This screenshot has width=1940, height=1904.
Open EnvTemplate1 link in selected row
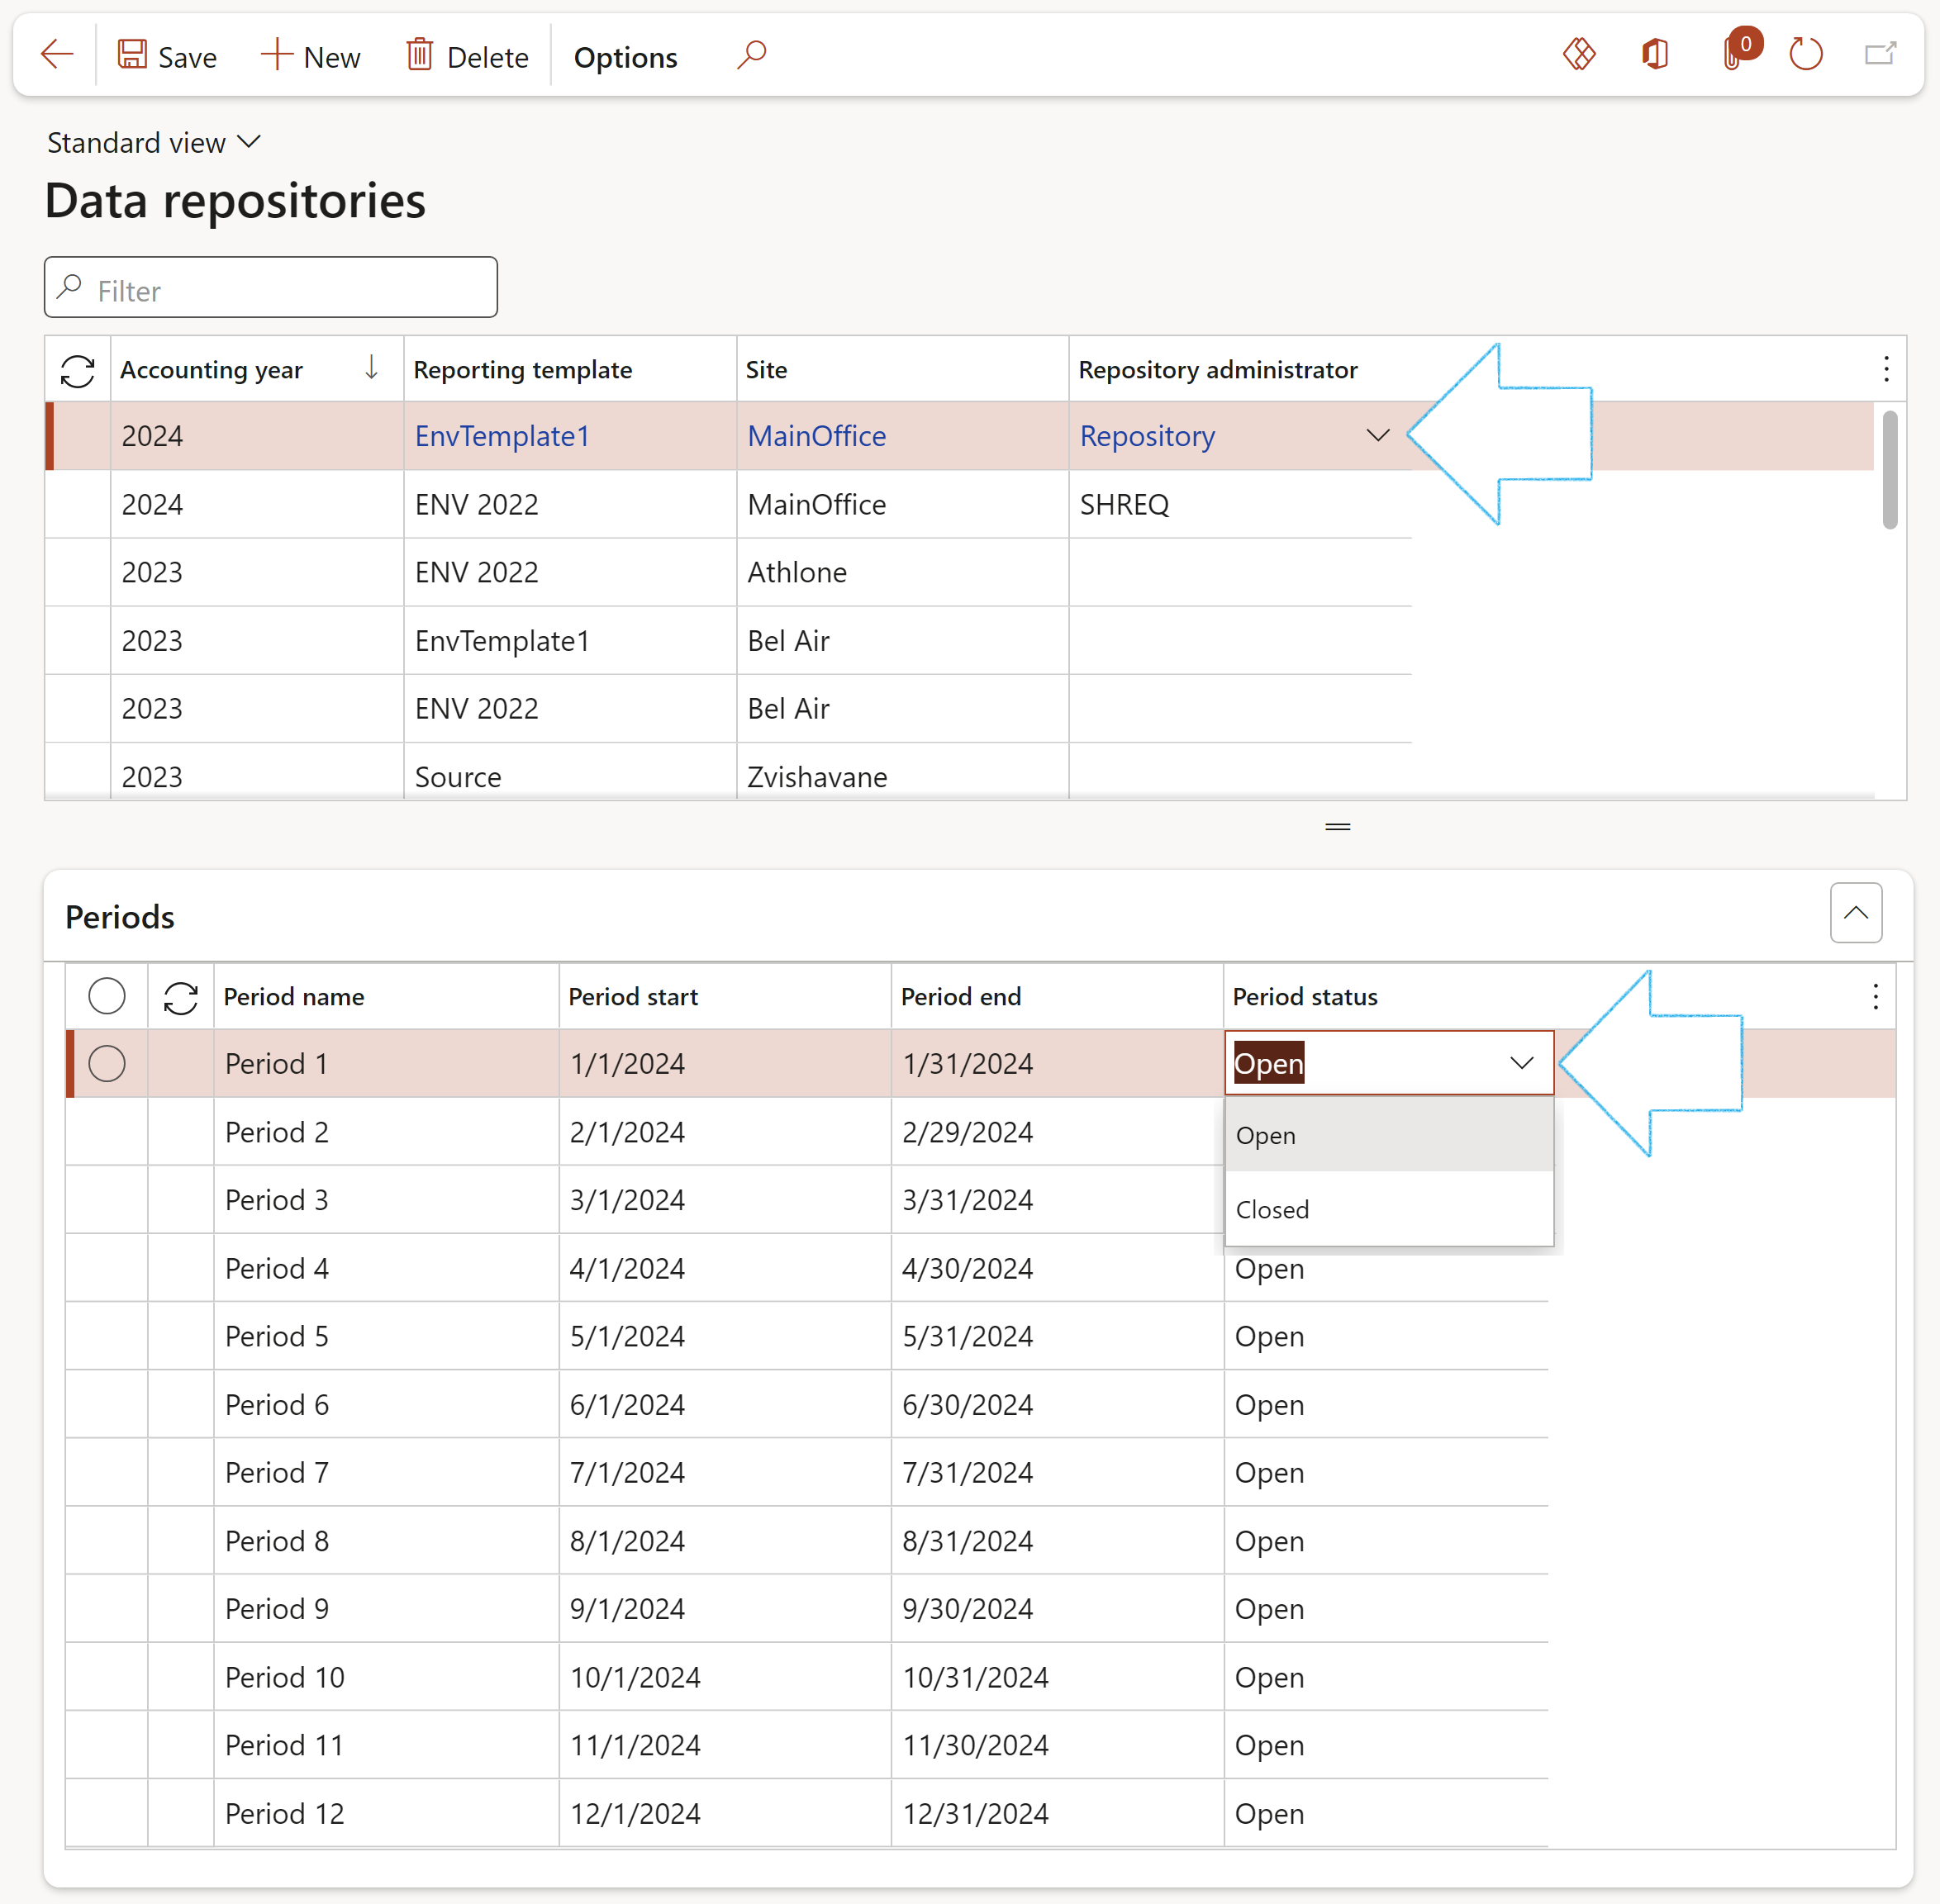point(502,436)
